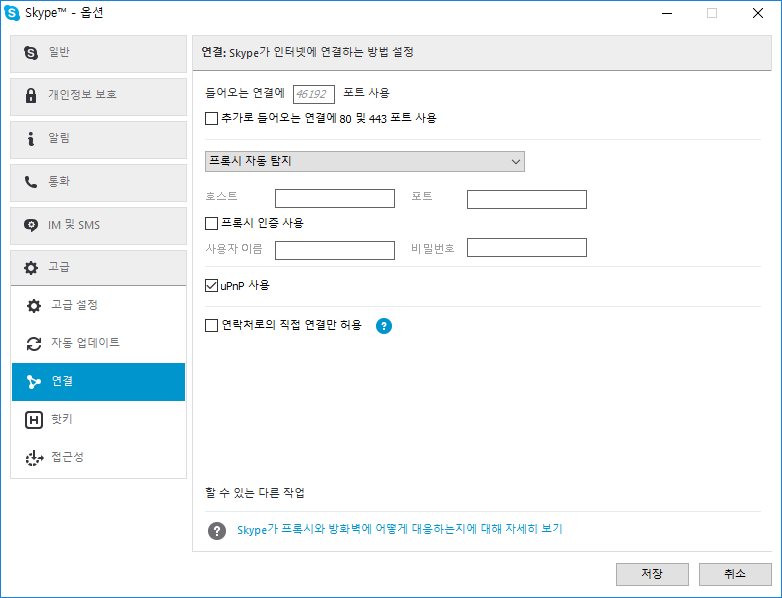Viewport: 782px width, 598px height.
Task: Click the Skype logo icon in title bar
Action: (x=12, y=13)
